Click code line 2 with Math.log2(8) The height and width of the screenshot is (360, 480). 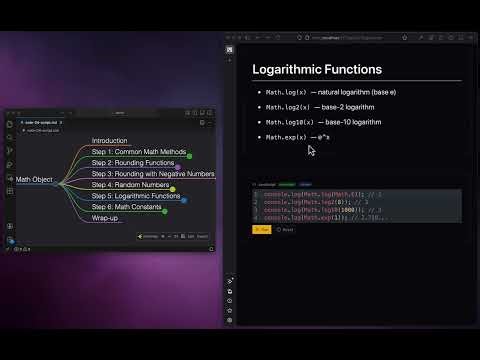pos(316,202)
